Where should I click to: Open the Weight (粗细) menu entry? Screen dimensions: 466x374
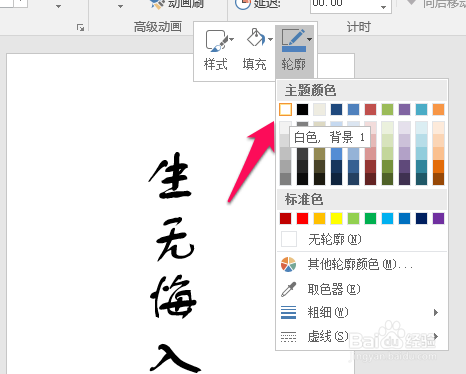(362, 312)
